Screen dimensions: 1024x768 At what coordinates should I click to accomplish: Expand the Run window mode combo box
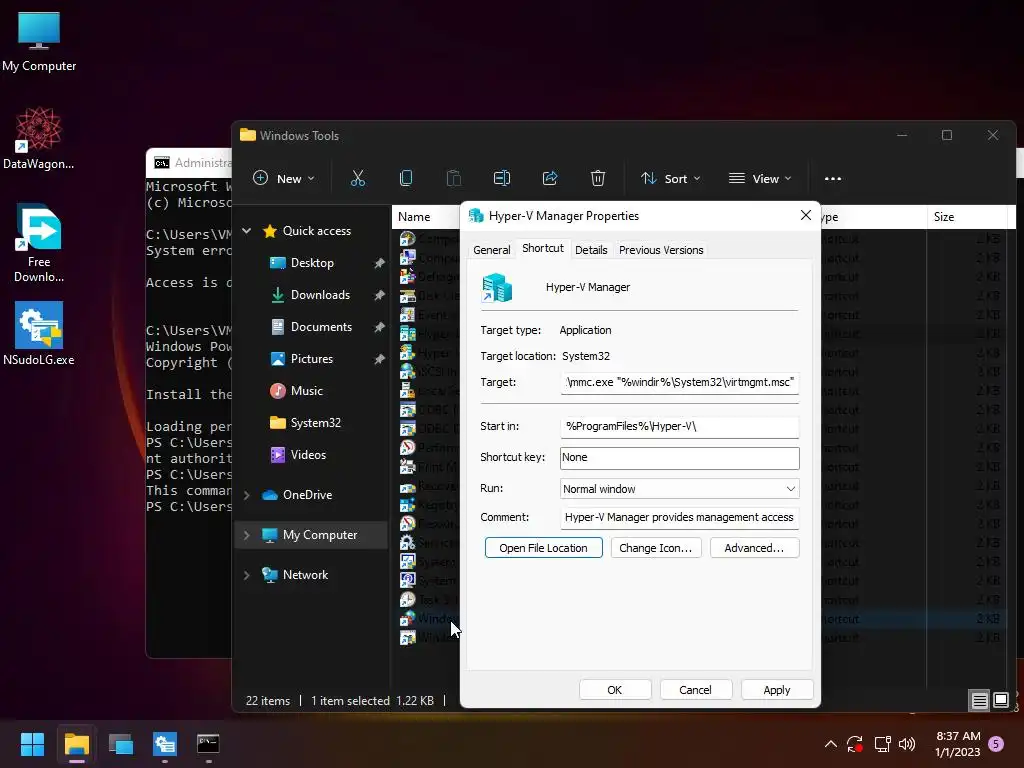click(679, 488)
